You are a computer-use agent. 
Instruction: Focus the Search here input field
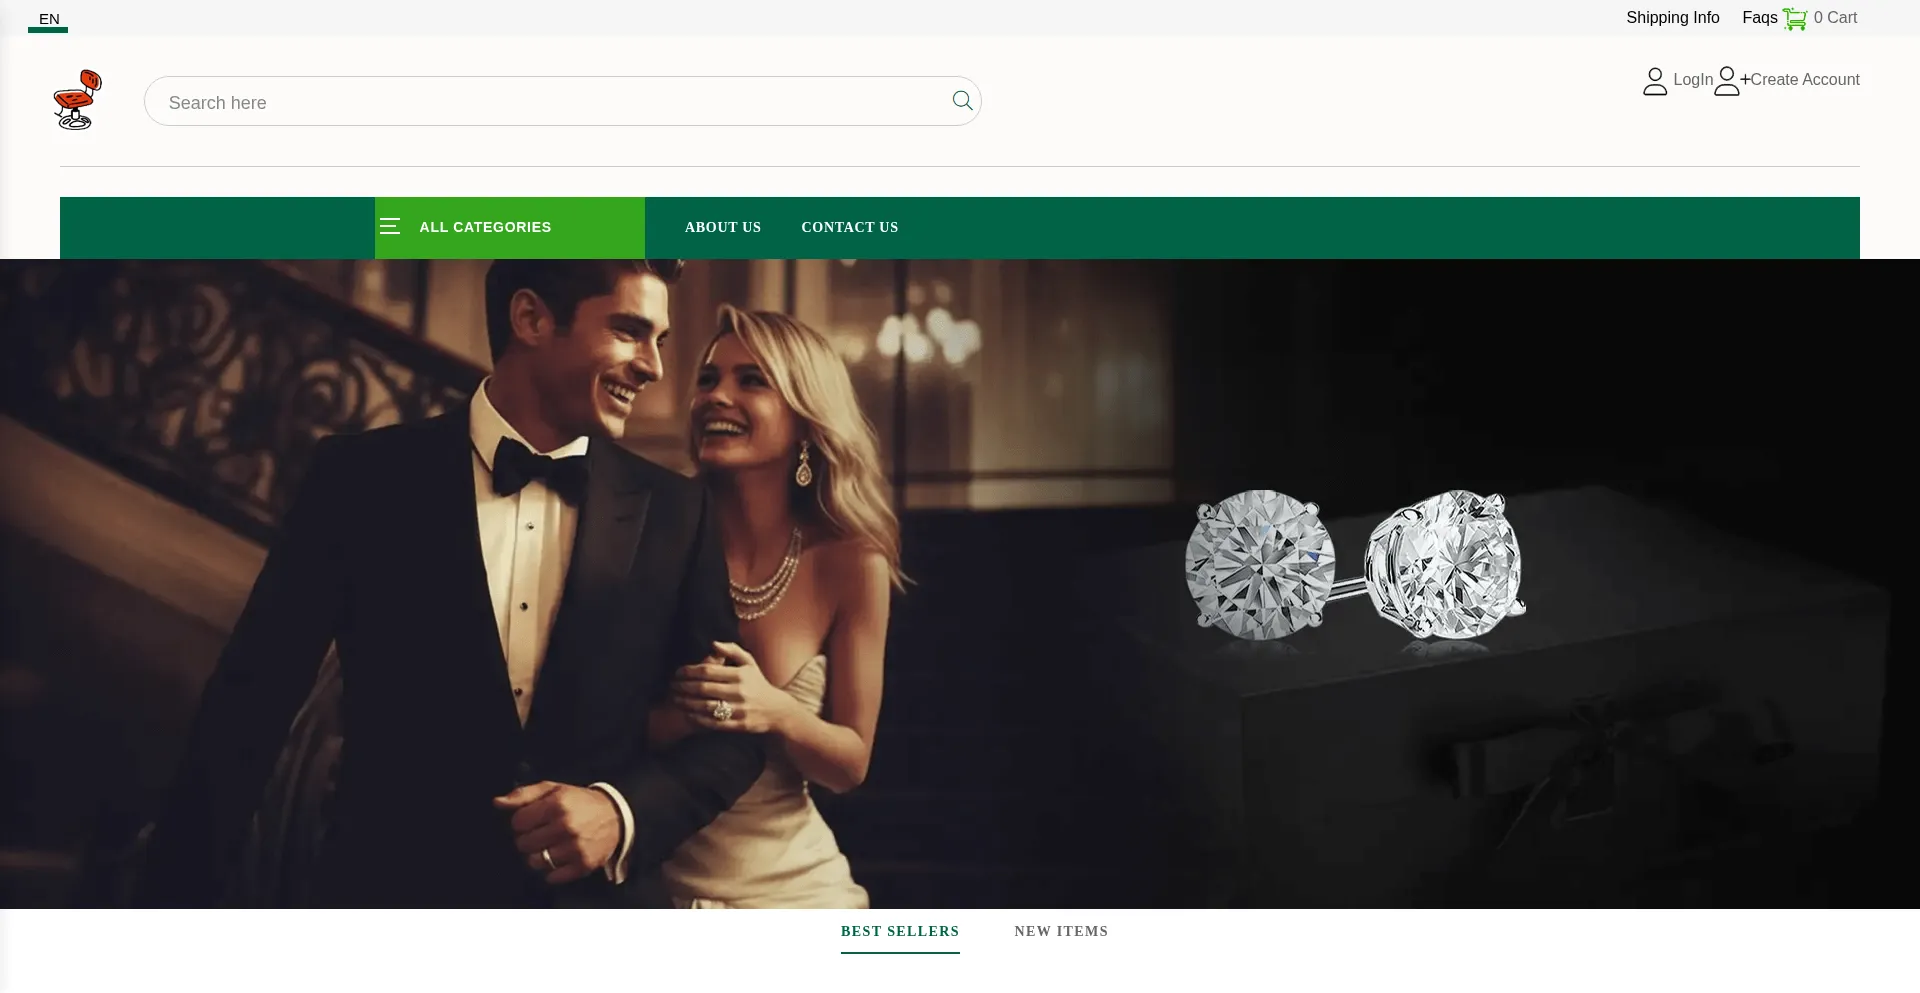point(550,102)
